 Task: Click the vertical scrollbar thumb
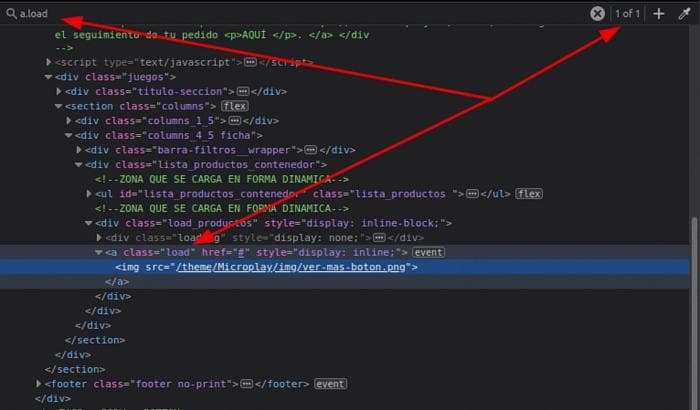(x=693, y=313)
